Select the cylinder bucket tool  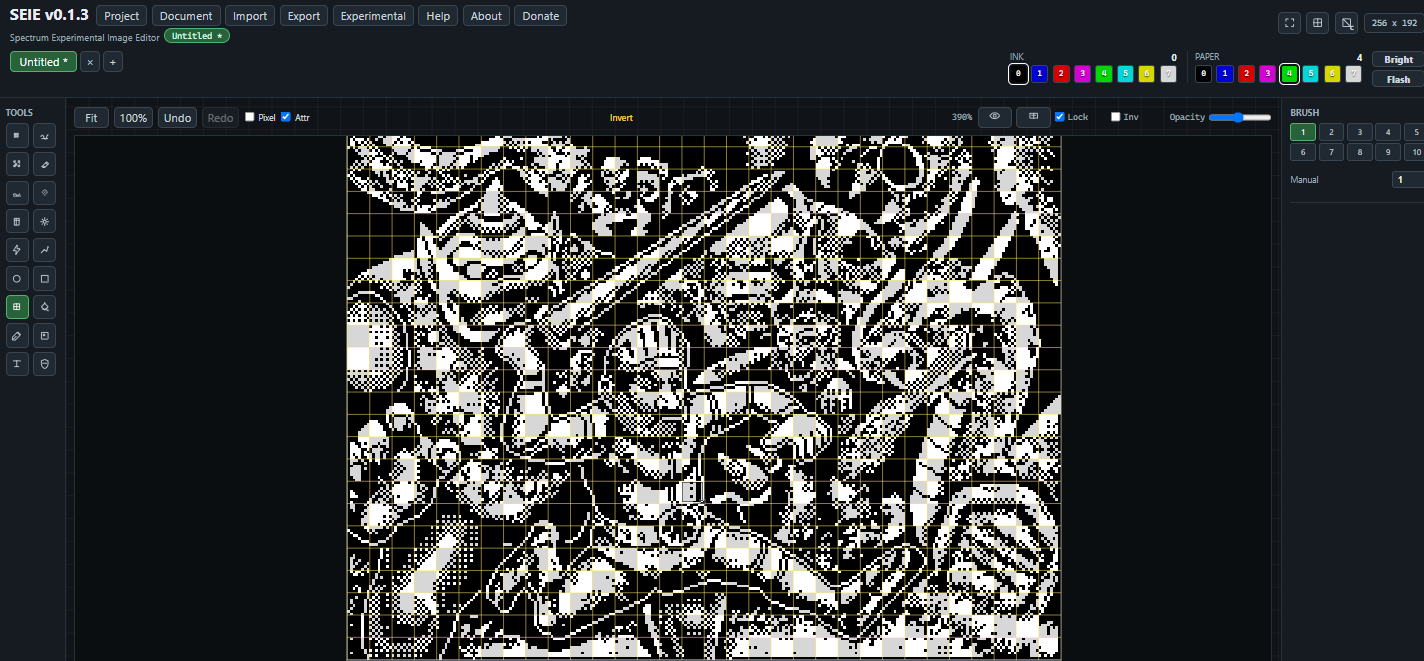(x=17, y=221)
